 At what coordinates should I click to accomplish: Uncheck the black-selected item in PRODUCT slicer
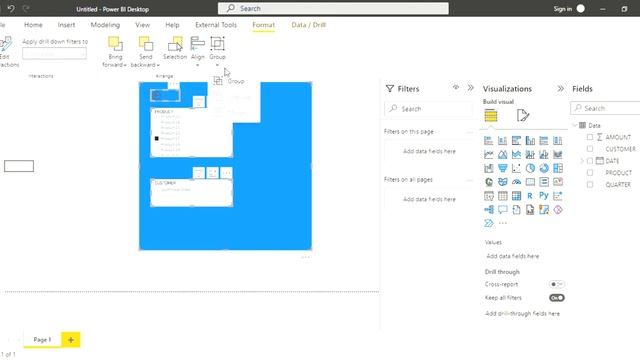pyautogui.click(x=157, y=138)
